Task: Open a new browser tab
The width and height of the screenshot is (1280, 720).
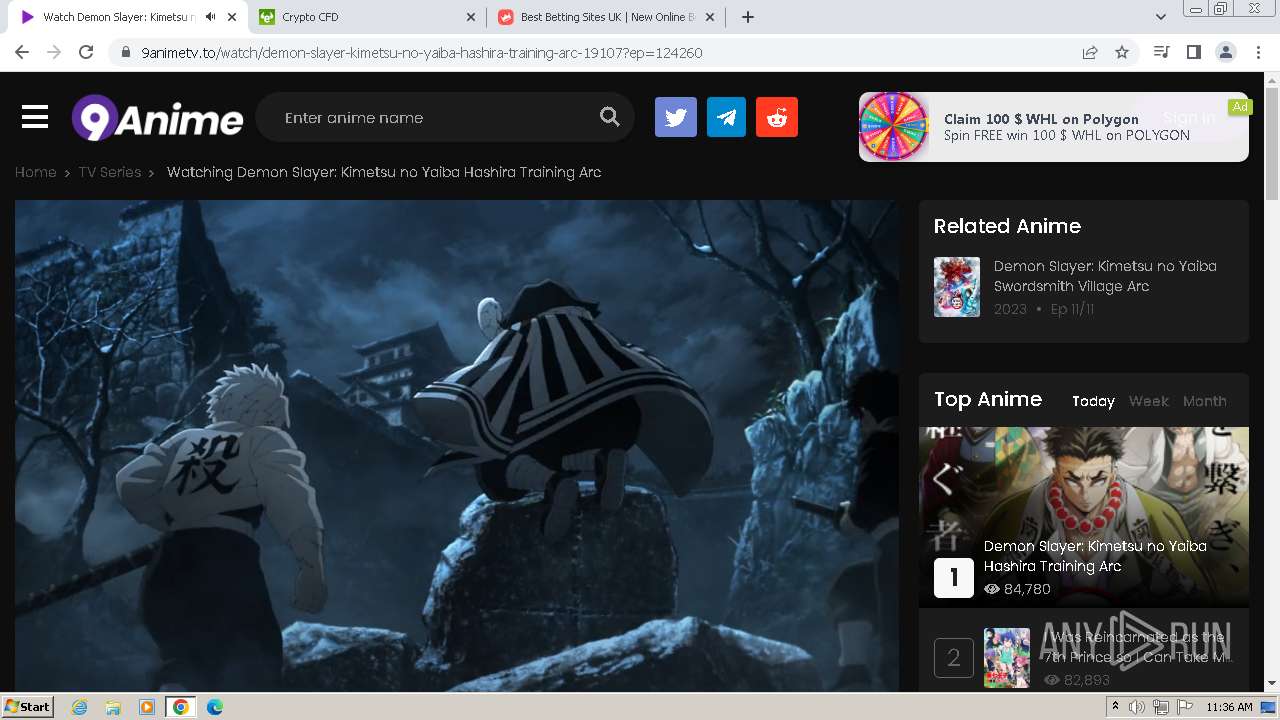Action: [748, 17]
